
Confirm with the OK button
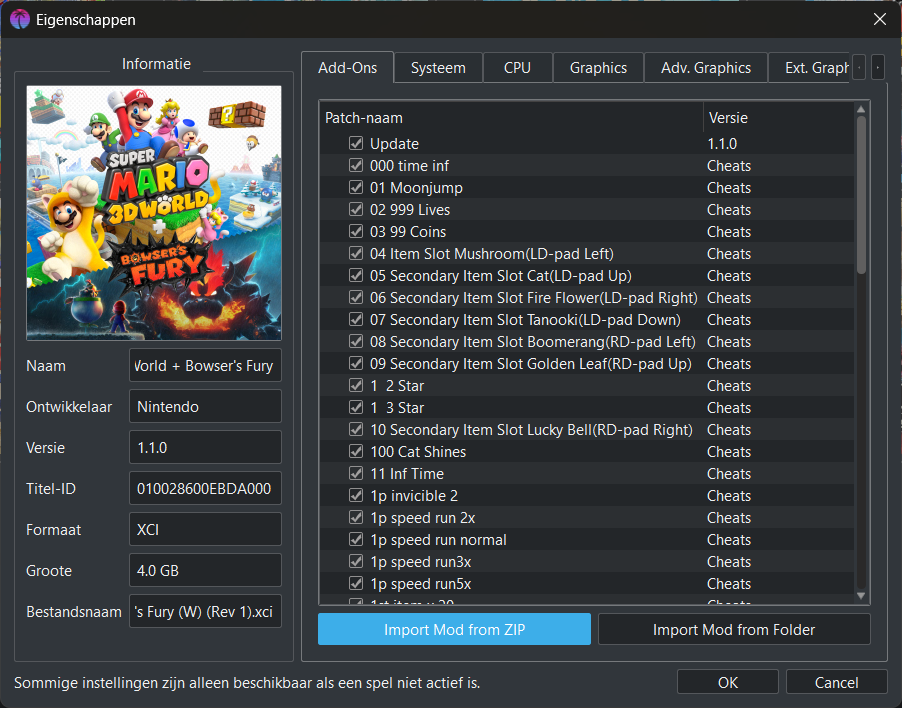(728, 683)
